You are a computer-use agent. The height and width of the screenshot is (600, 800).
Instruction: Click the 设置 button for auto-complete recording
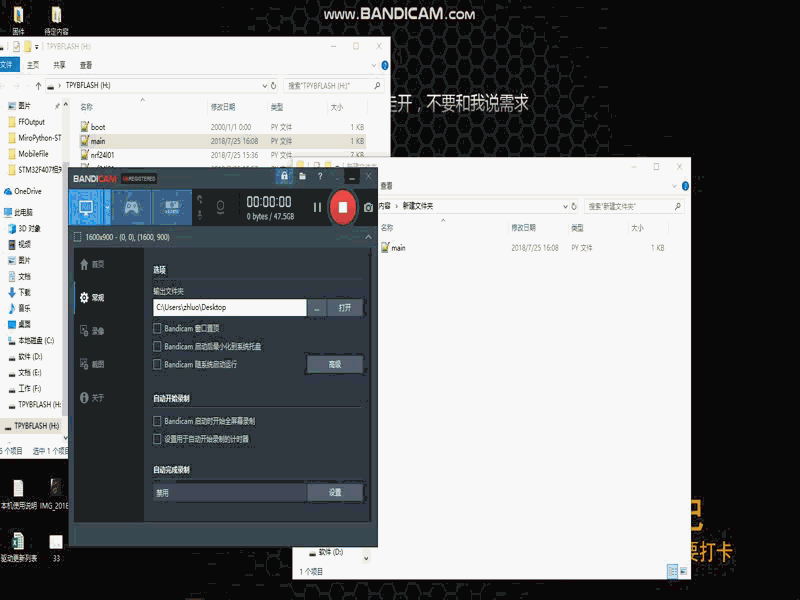(x=335, y=492)
